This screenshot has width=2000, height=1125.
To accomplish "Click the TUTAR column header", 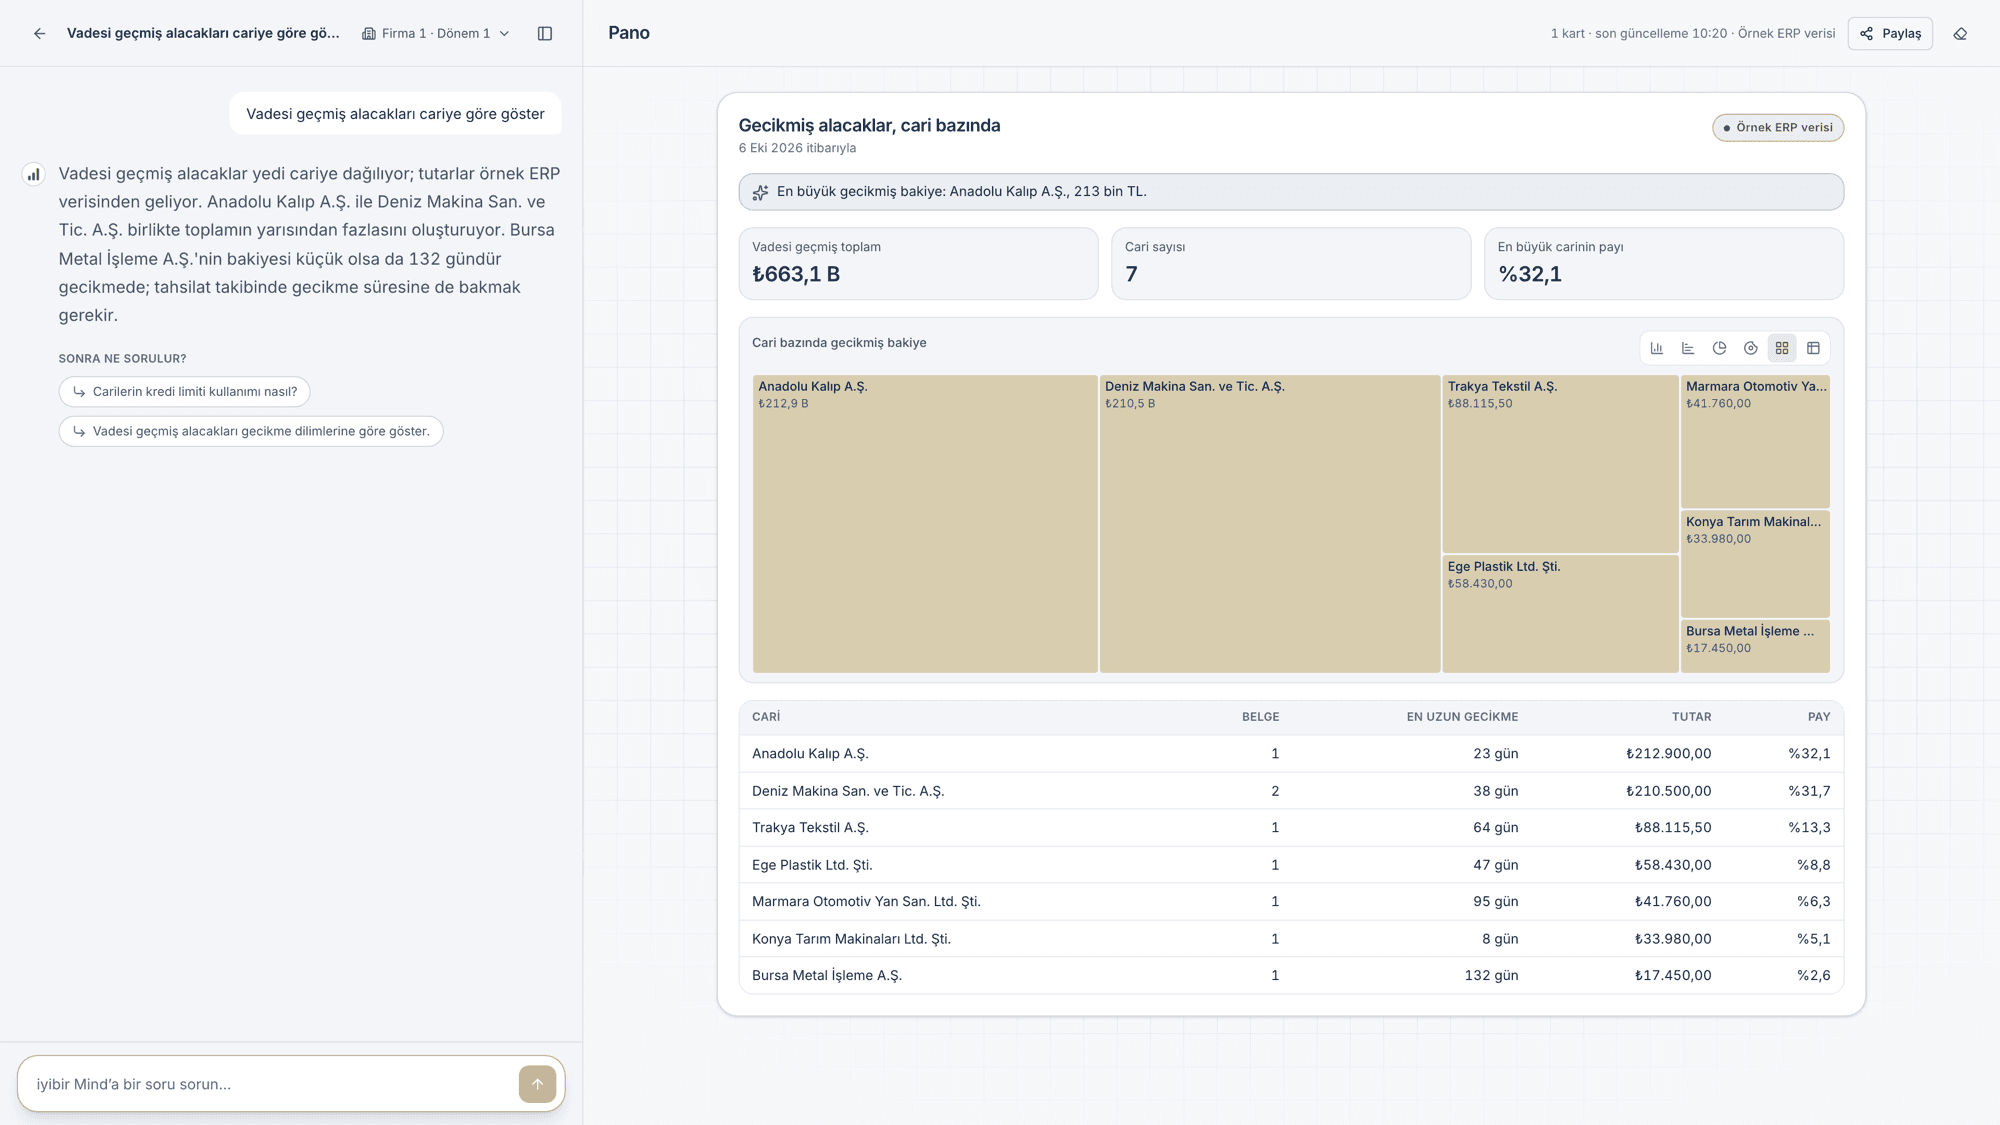I will click(x=1691, y=717).
